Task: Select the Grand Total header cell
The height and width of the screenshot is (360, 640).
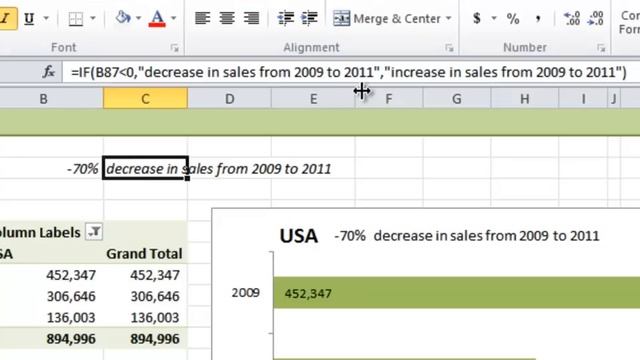Action: [x=145, y=254]
